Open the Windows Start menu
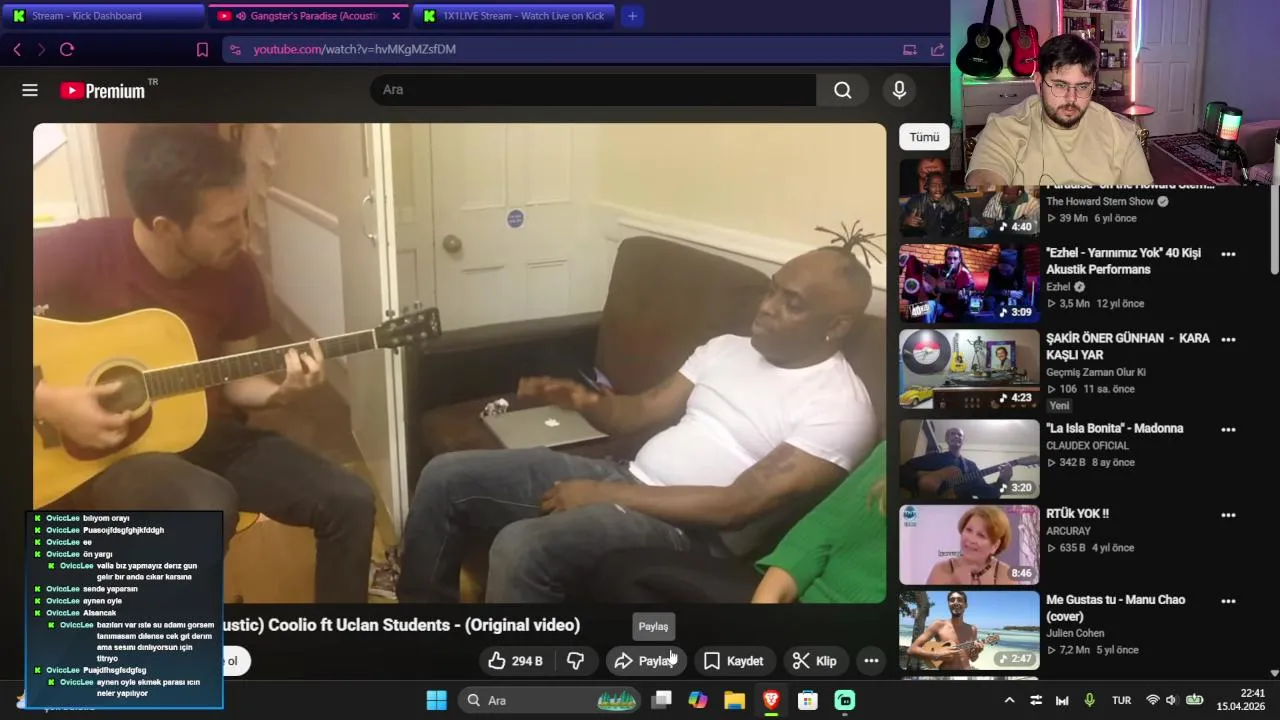Screen dimensions: 1280x720 [x=437, y=701]
